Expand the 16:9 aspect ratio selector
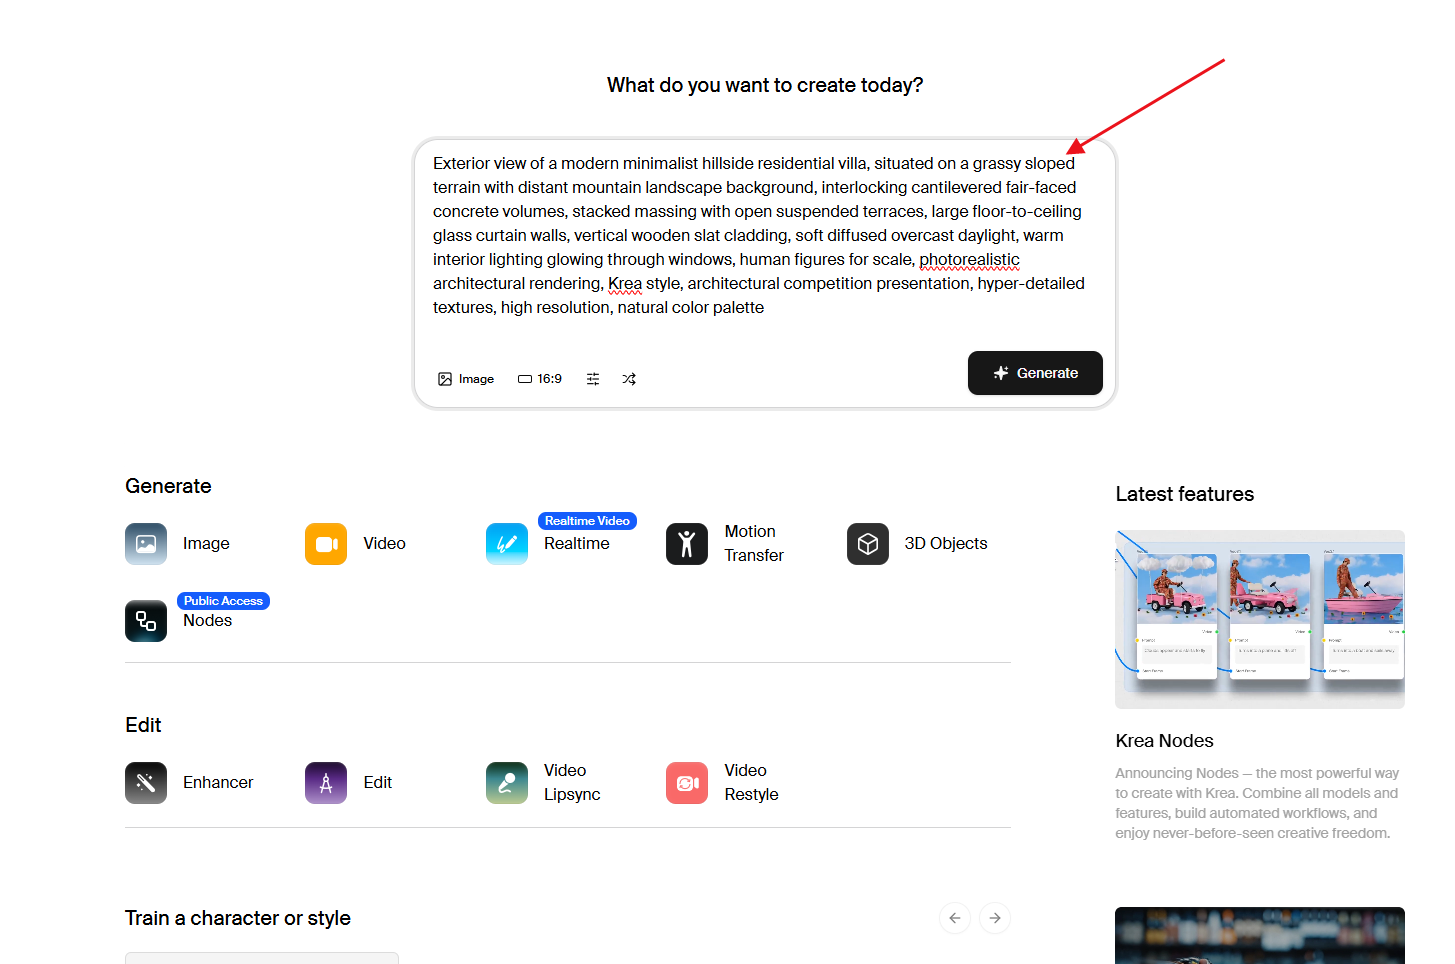 click(x=540, y=379)
